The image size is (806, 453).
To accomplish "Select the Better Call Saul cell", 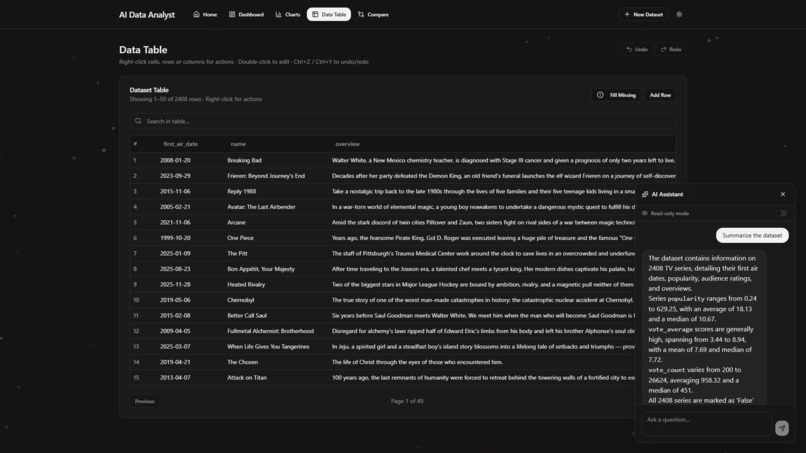I will pyautogui.click(x=247, y=315).
